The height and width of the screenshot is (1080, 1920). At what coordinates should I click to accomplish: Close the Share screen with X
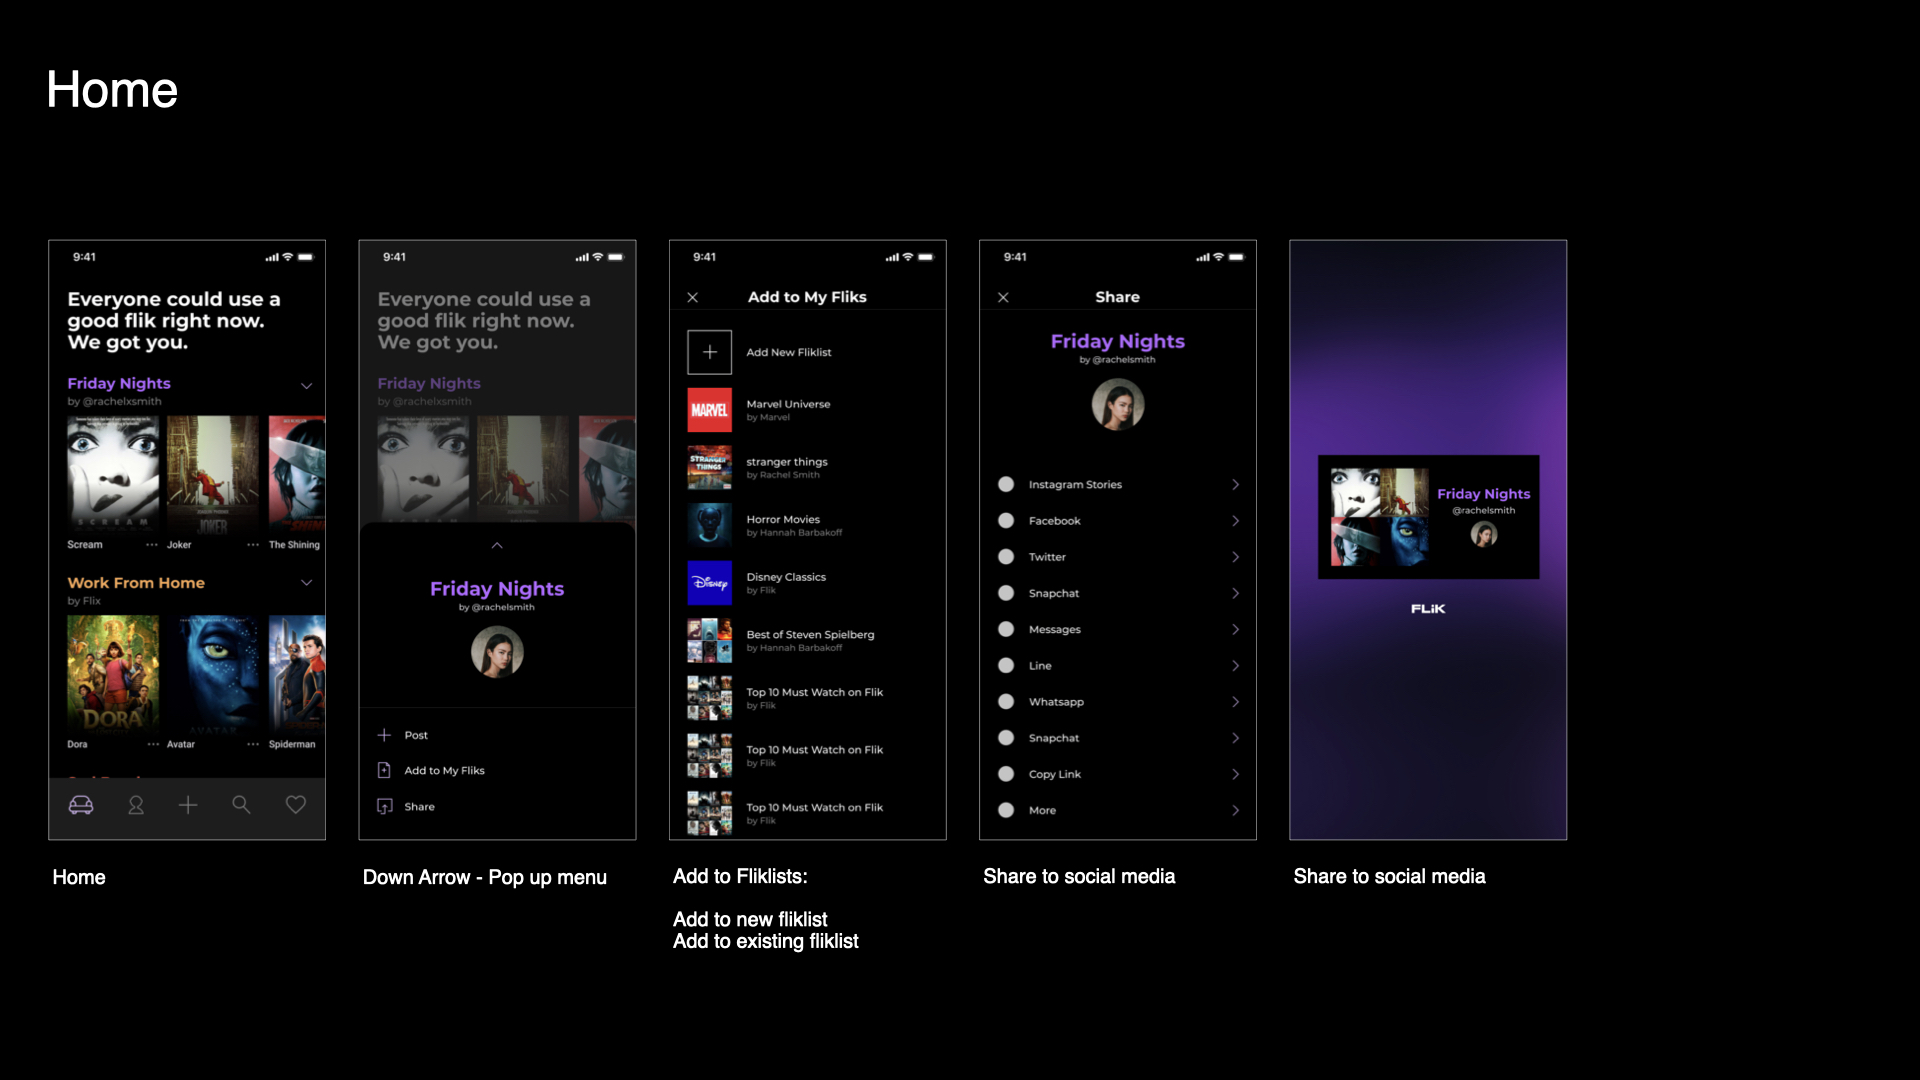pyautogui.click(x=1003, y=298)
